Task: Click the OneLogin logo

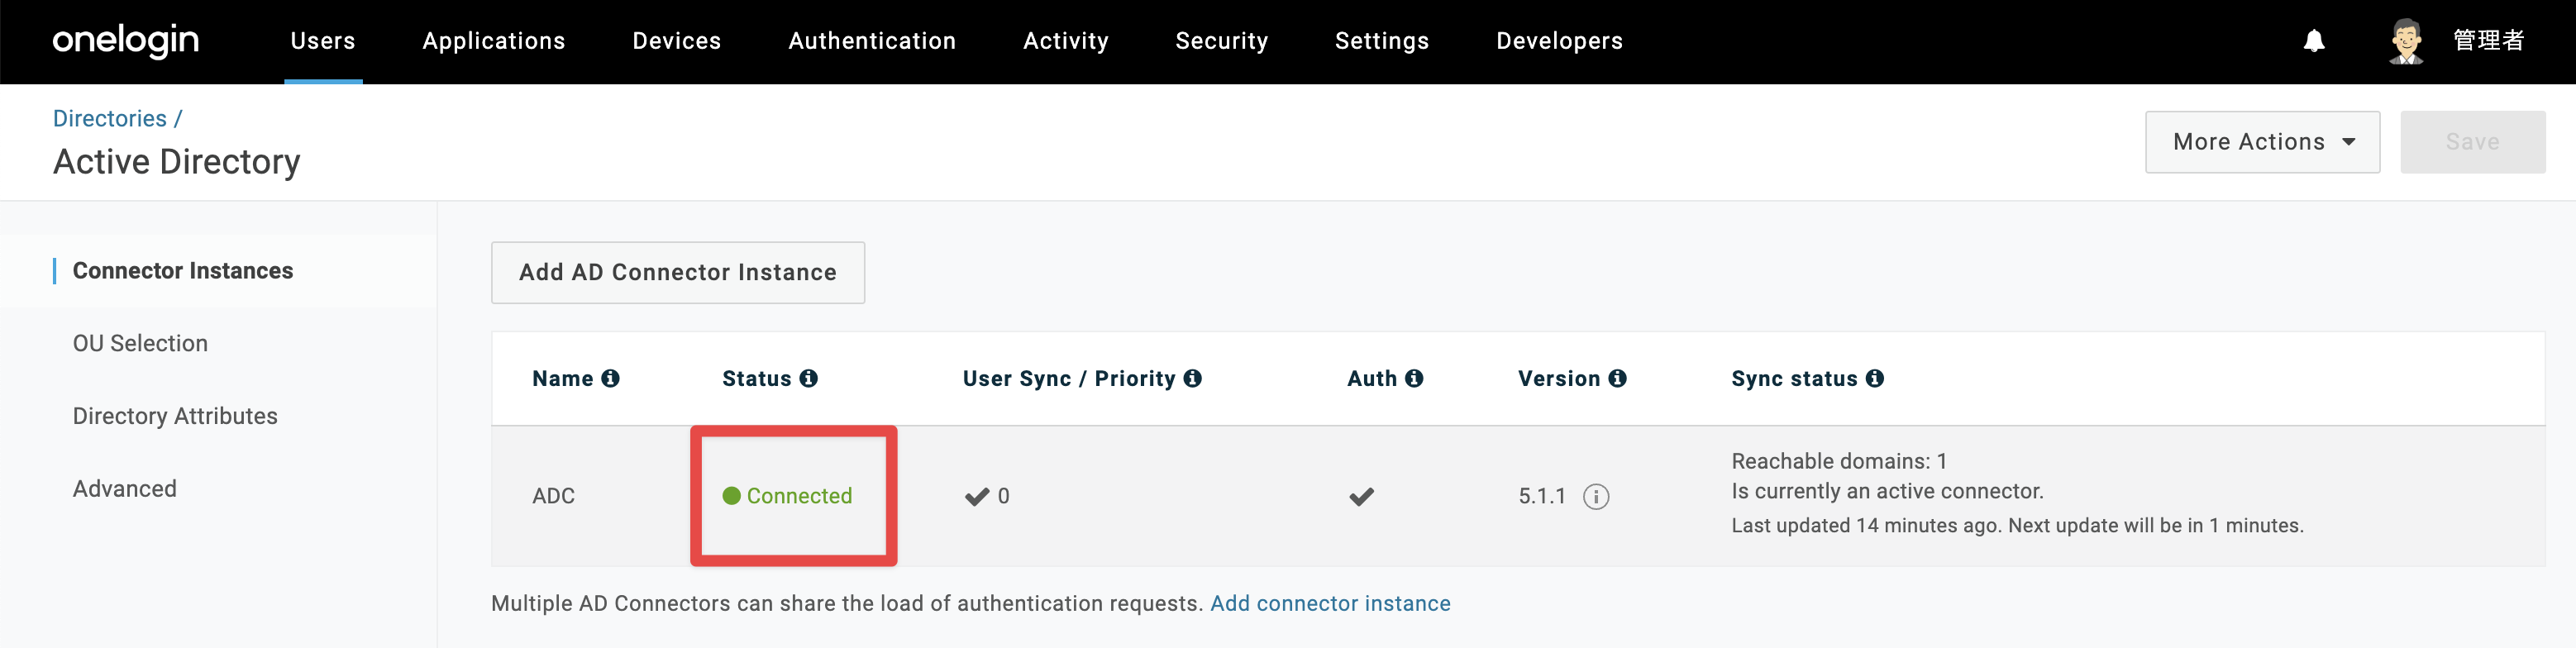Action: (x=126, y=40)
